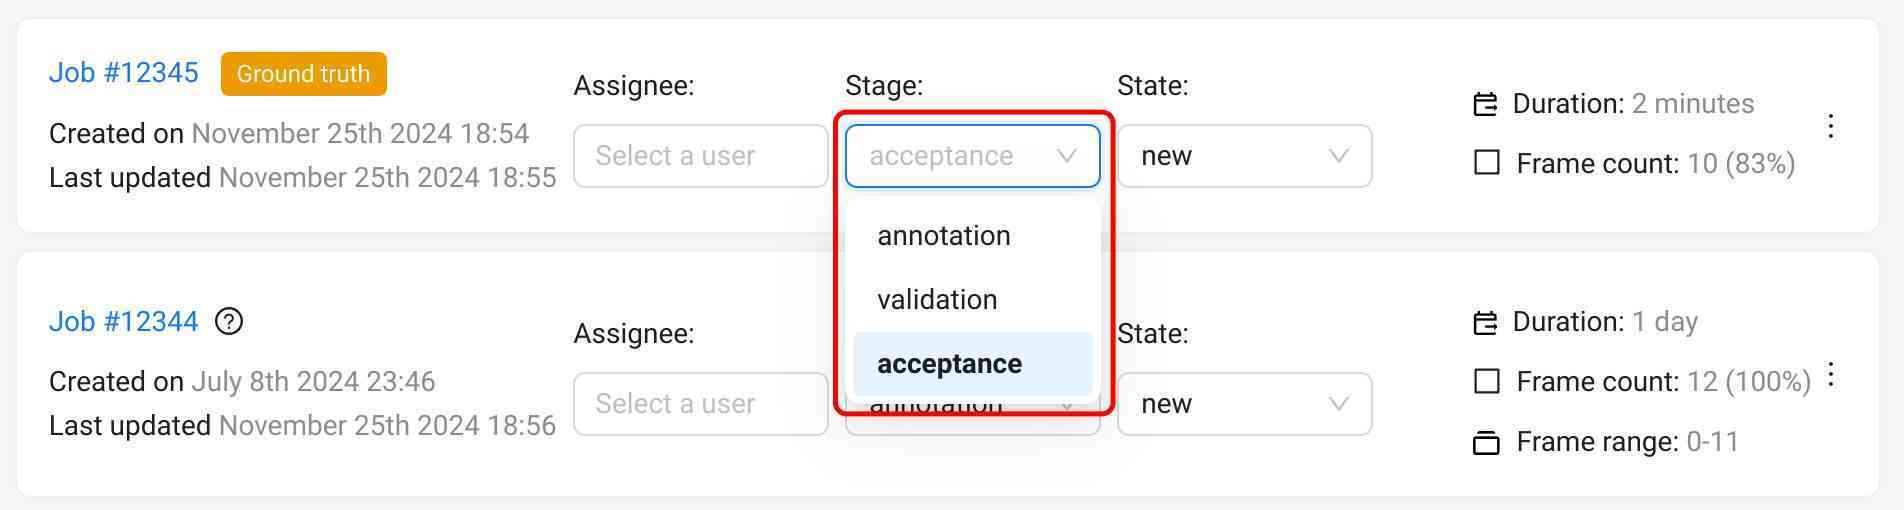The height and width of the screenshot is (510, 1904).
Task: Open the Job #12345 link
Action: pyautogui.click(x=123, y=73)
